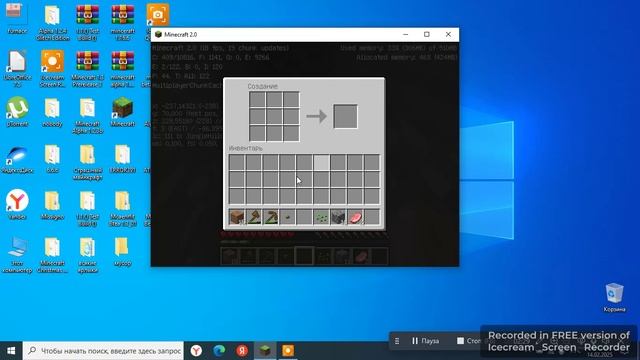
Task: Open Icecream Screen Recorder from taskbar
Action: 288,351
